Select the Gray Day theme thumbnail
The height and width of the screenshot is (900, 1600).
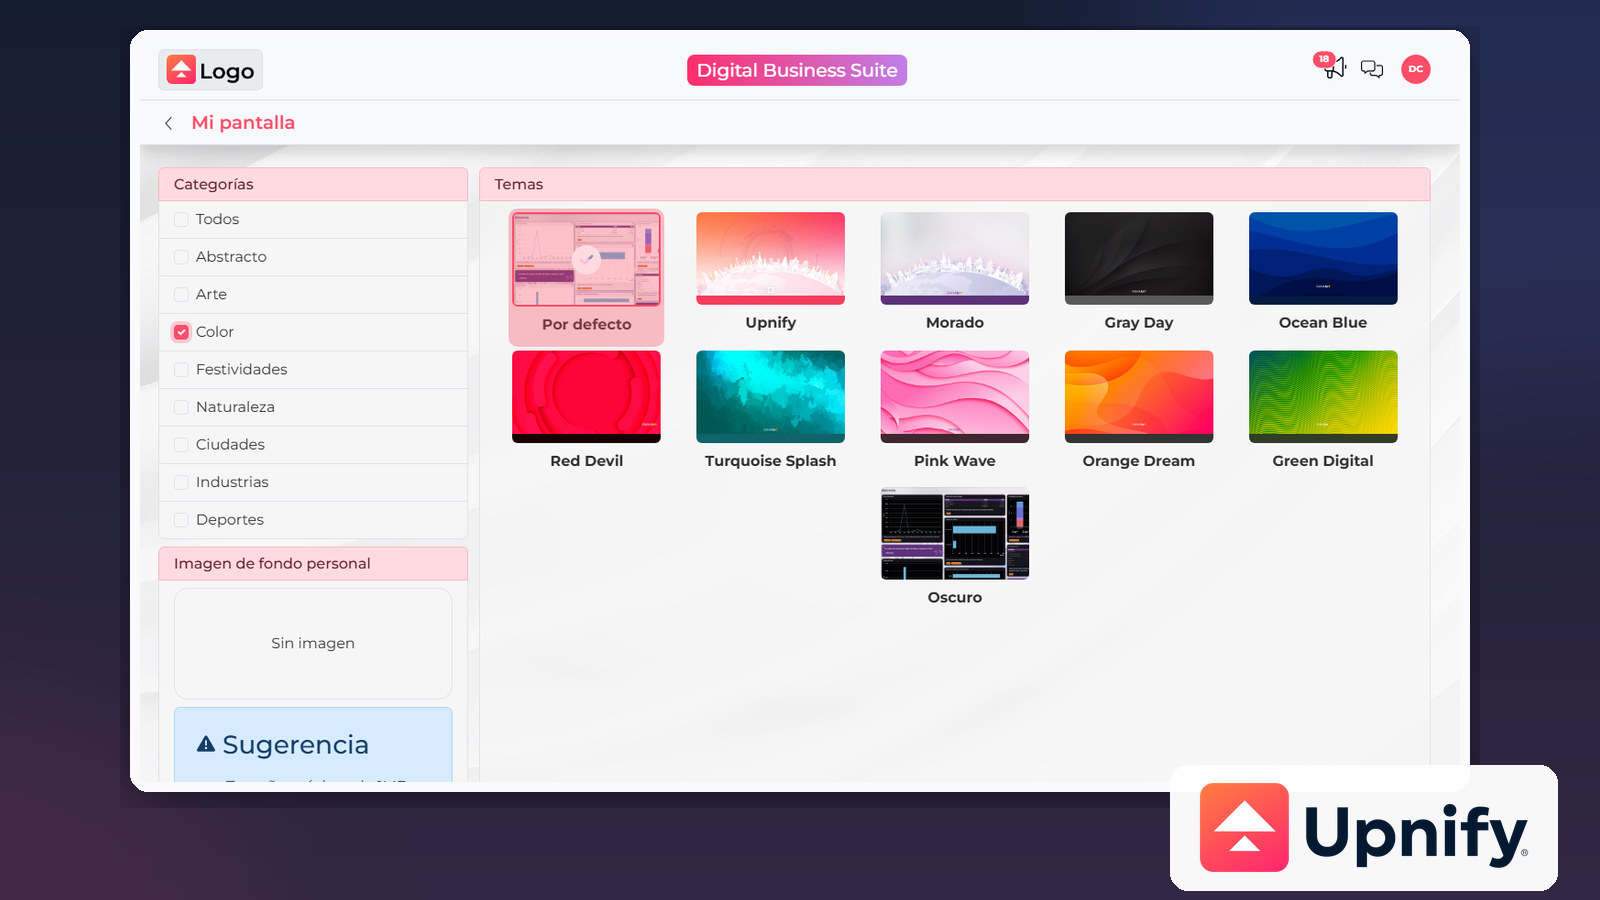tap(1139, 258)
